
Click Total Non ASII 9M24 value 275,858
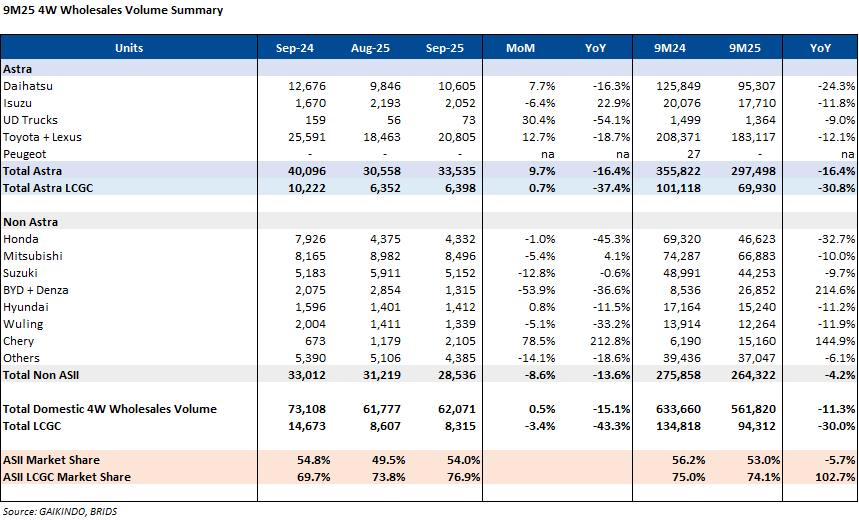point(678,375)
